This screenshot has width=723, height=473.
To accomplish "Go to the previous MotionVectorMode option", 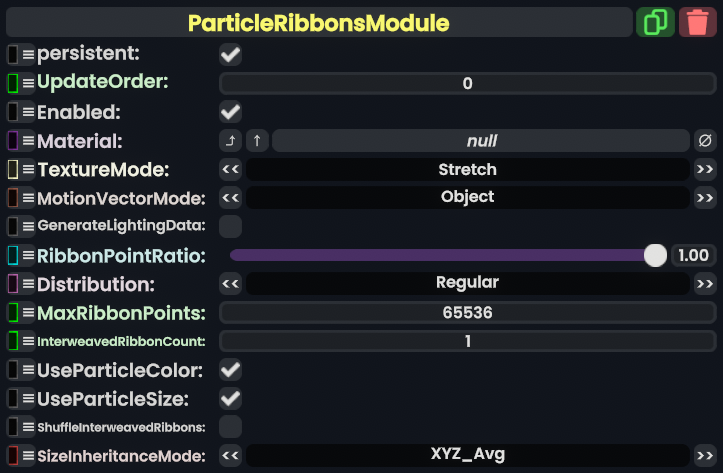I will [x=231, y=197].
